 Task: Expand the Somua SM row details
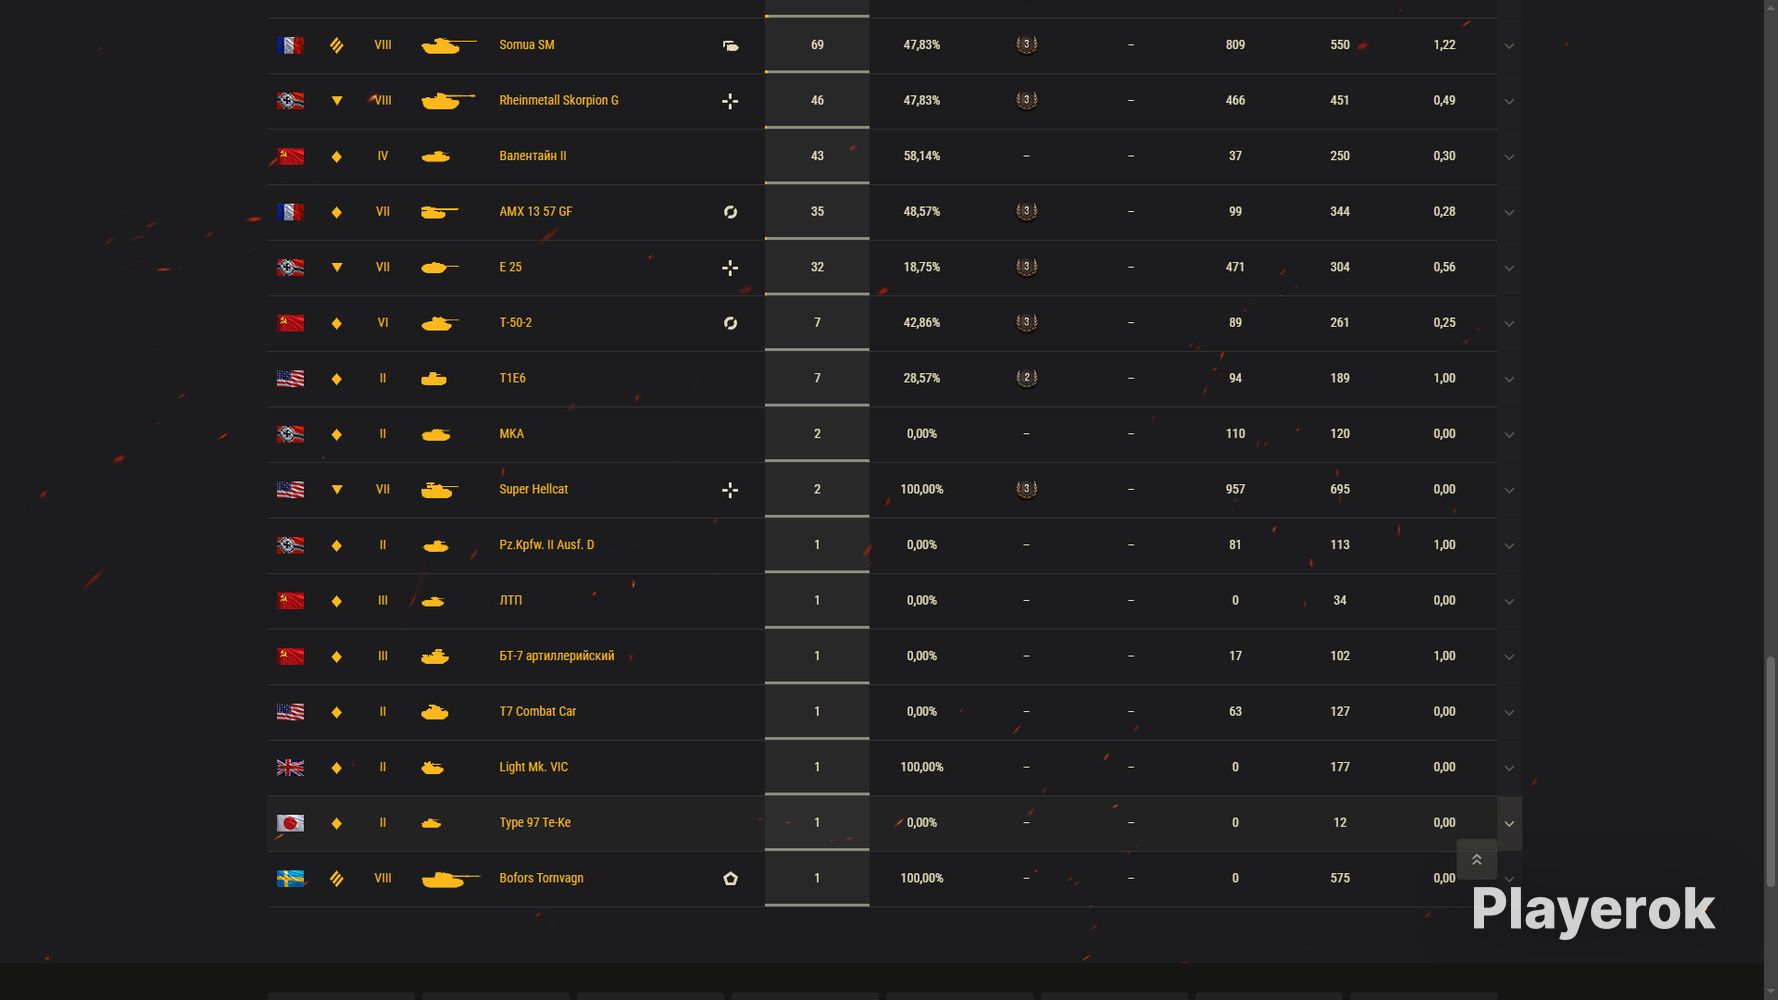point(1509,46)
